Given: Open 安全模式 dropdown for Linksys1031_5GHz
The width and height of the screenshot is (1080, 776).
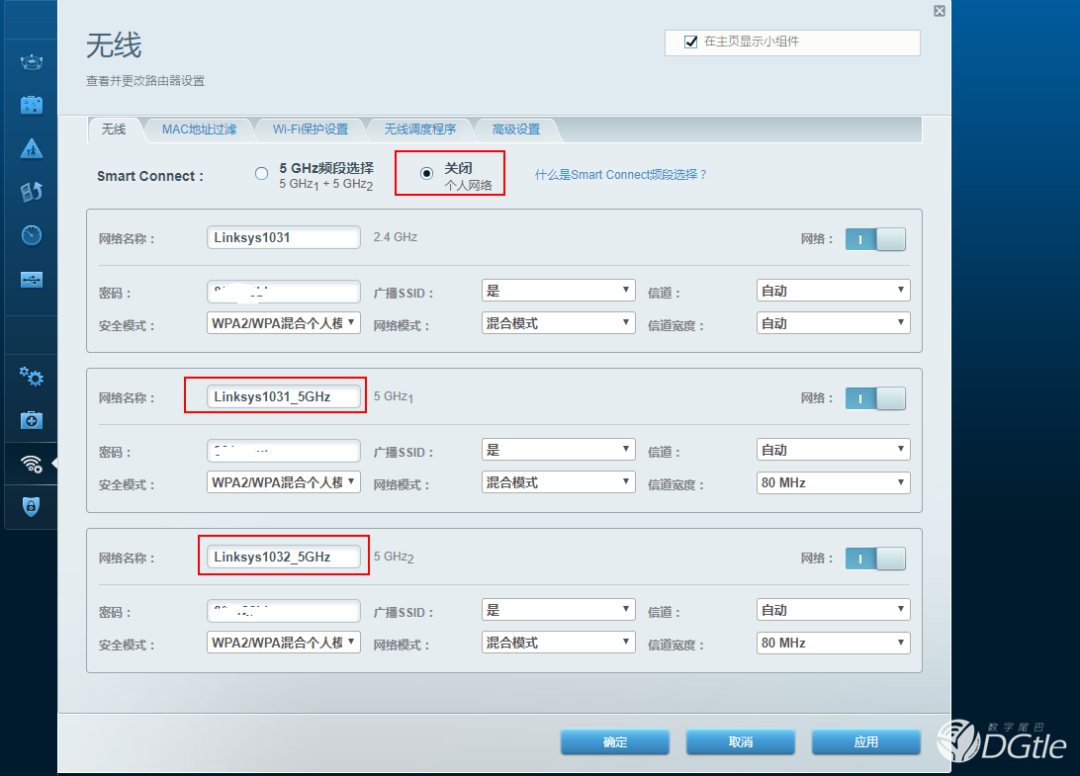Looking at the screenshot, I should (284, 482).
